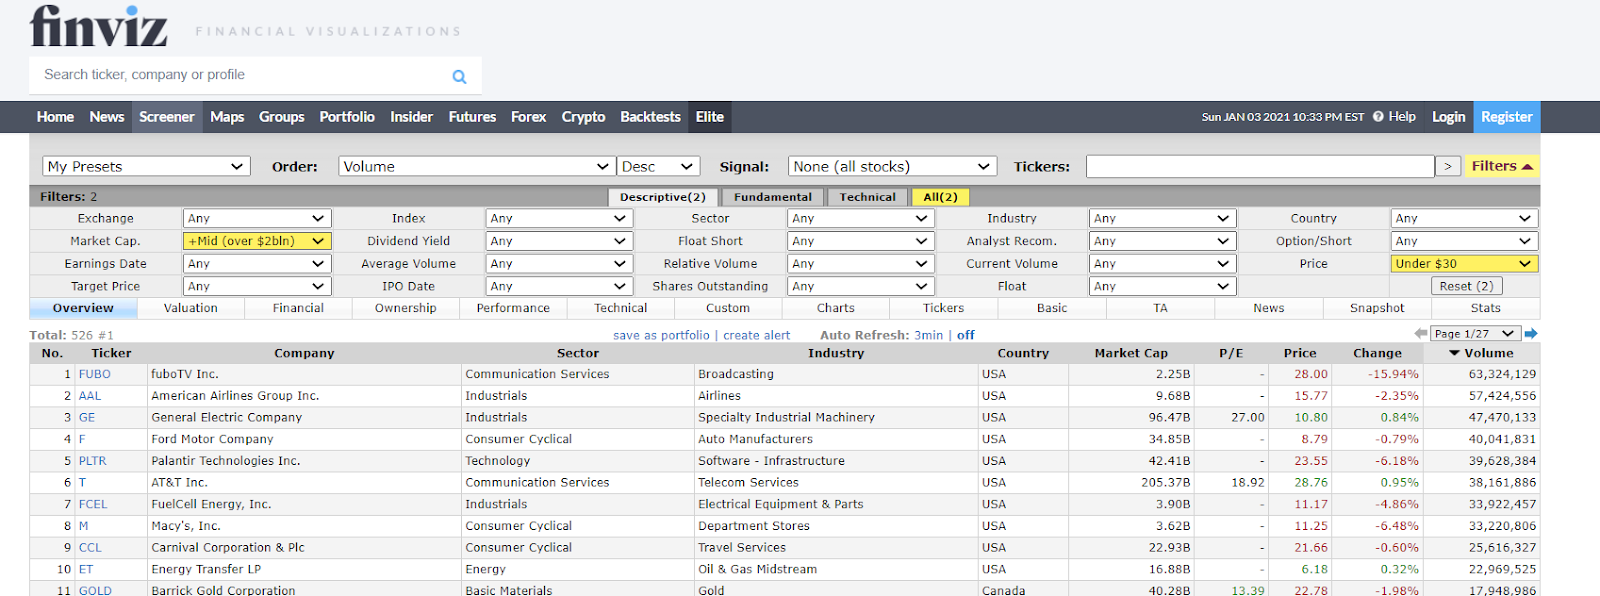Viewport: 1600px width, 596px height.
Task: Click the create alert link
Action: coord(756,335)
